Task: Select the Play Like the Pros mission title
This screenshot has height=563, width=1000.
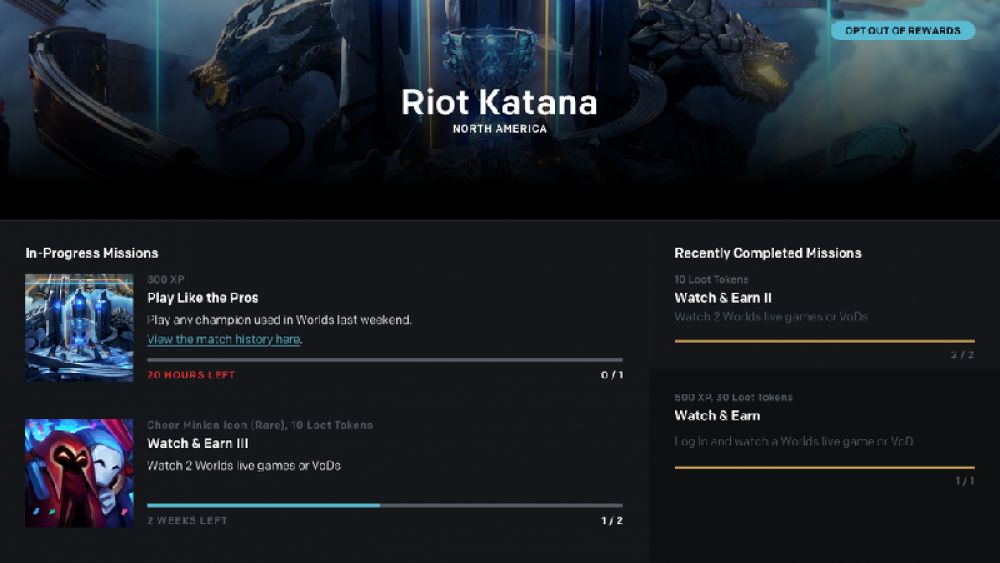Action: 202,298
